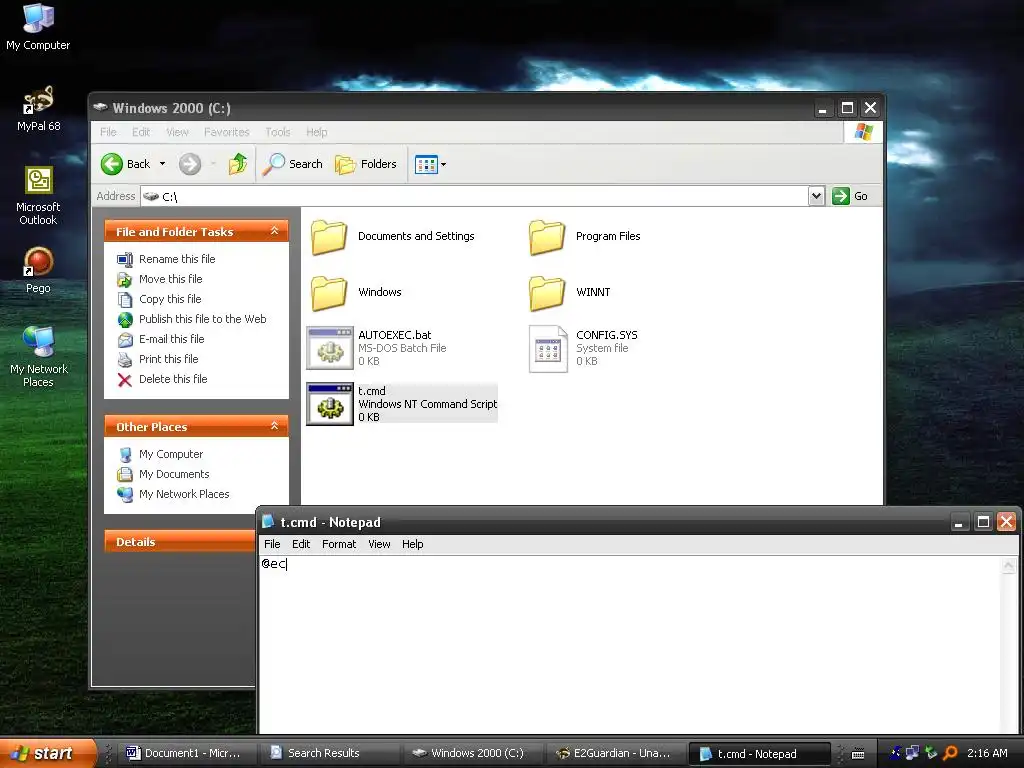Toggle the Folders pane button
1024x768 pixels.
coord(366,164)
